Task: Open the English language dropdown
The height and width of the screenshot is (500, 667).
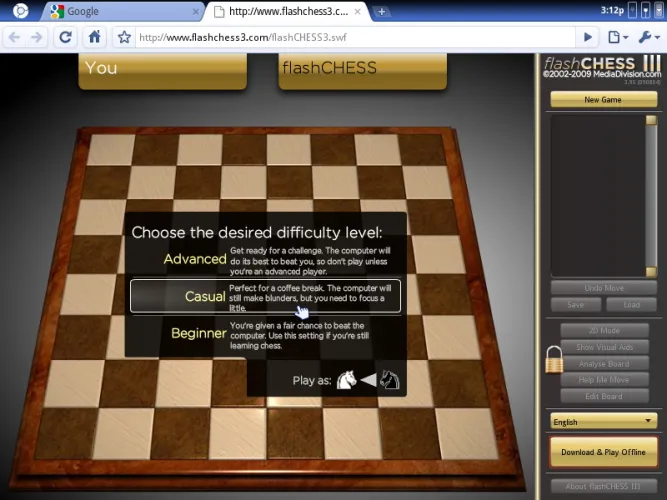Action: pos(603,422)
